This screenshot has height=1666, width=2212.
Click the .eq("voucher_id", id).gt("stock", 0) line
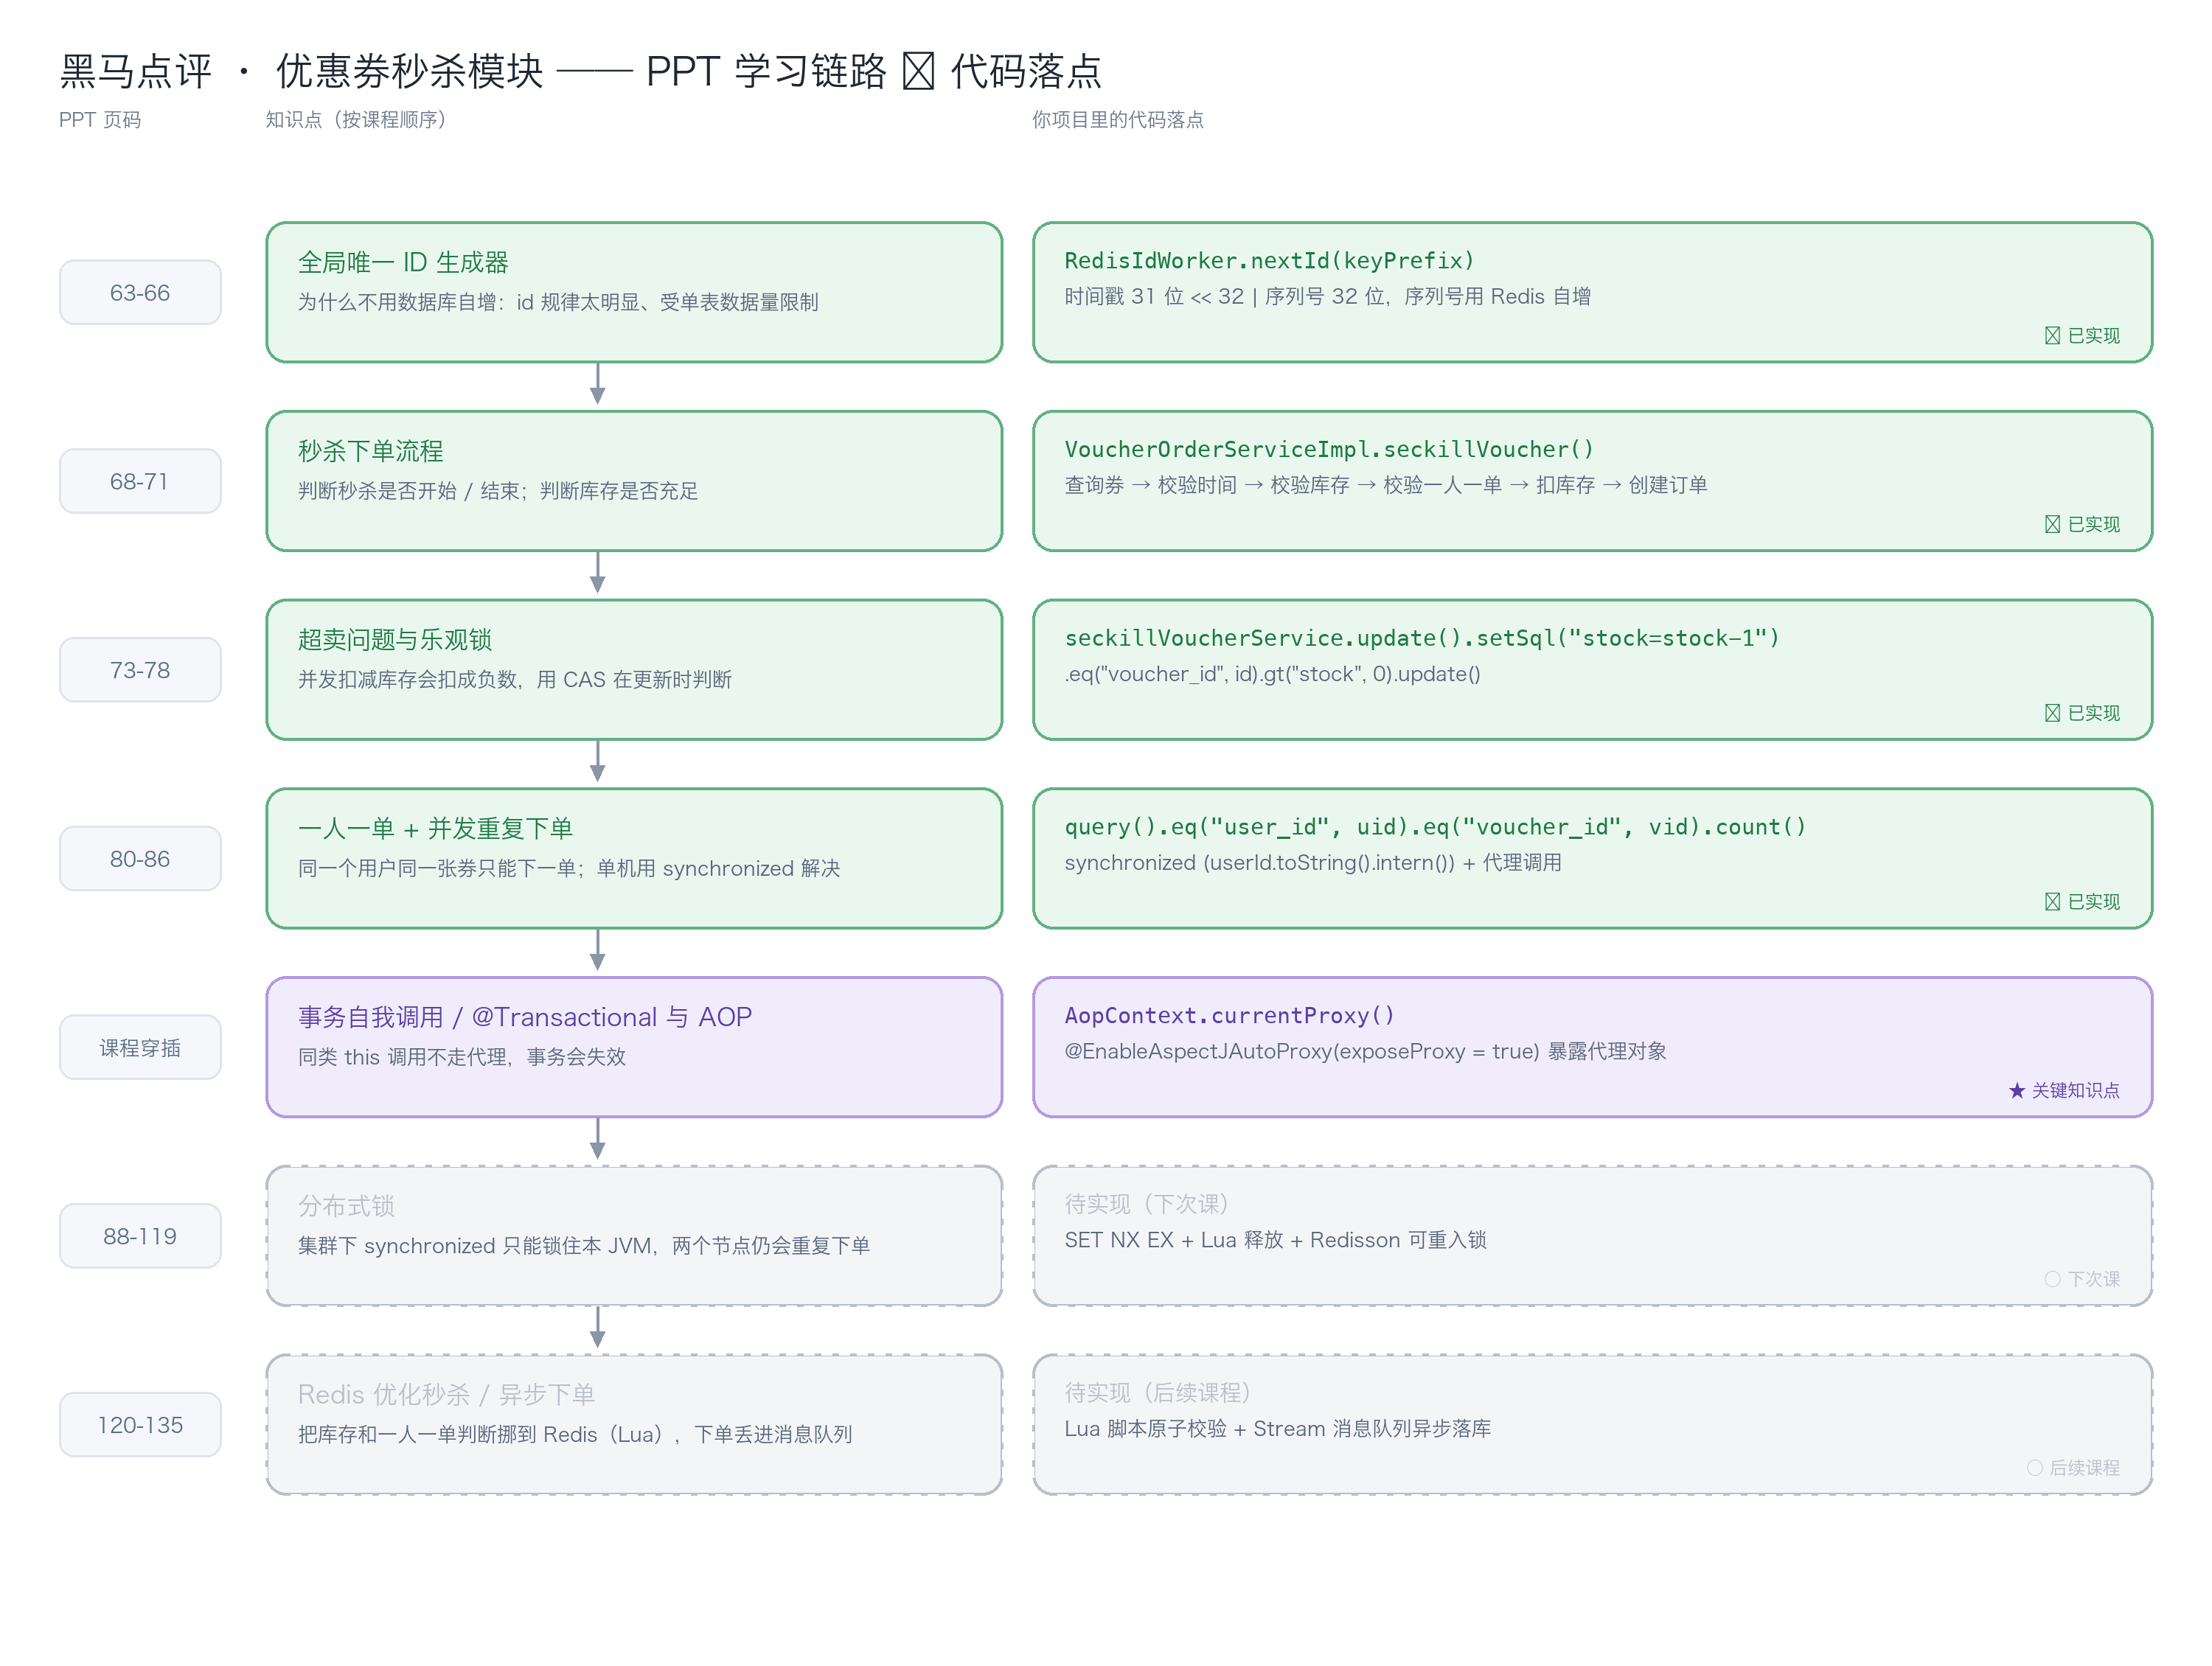click(1272, 674)
